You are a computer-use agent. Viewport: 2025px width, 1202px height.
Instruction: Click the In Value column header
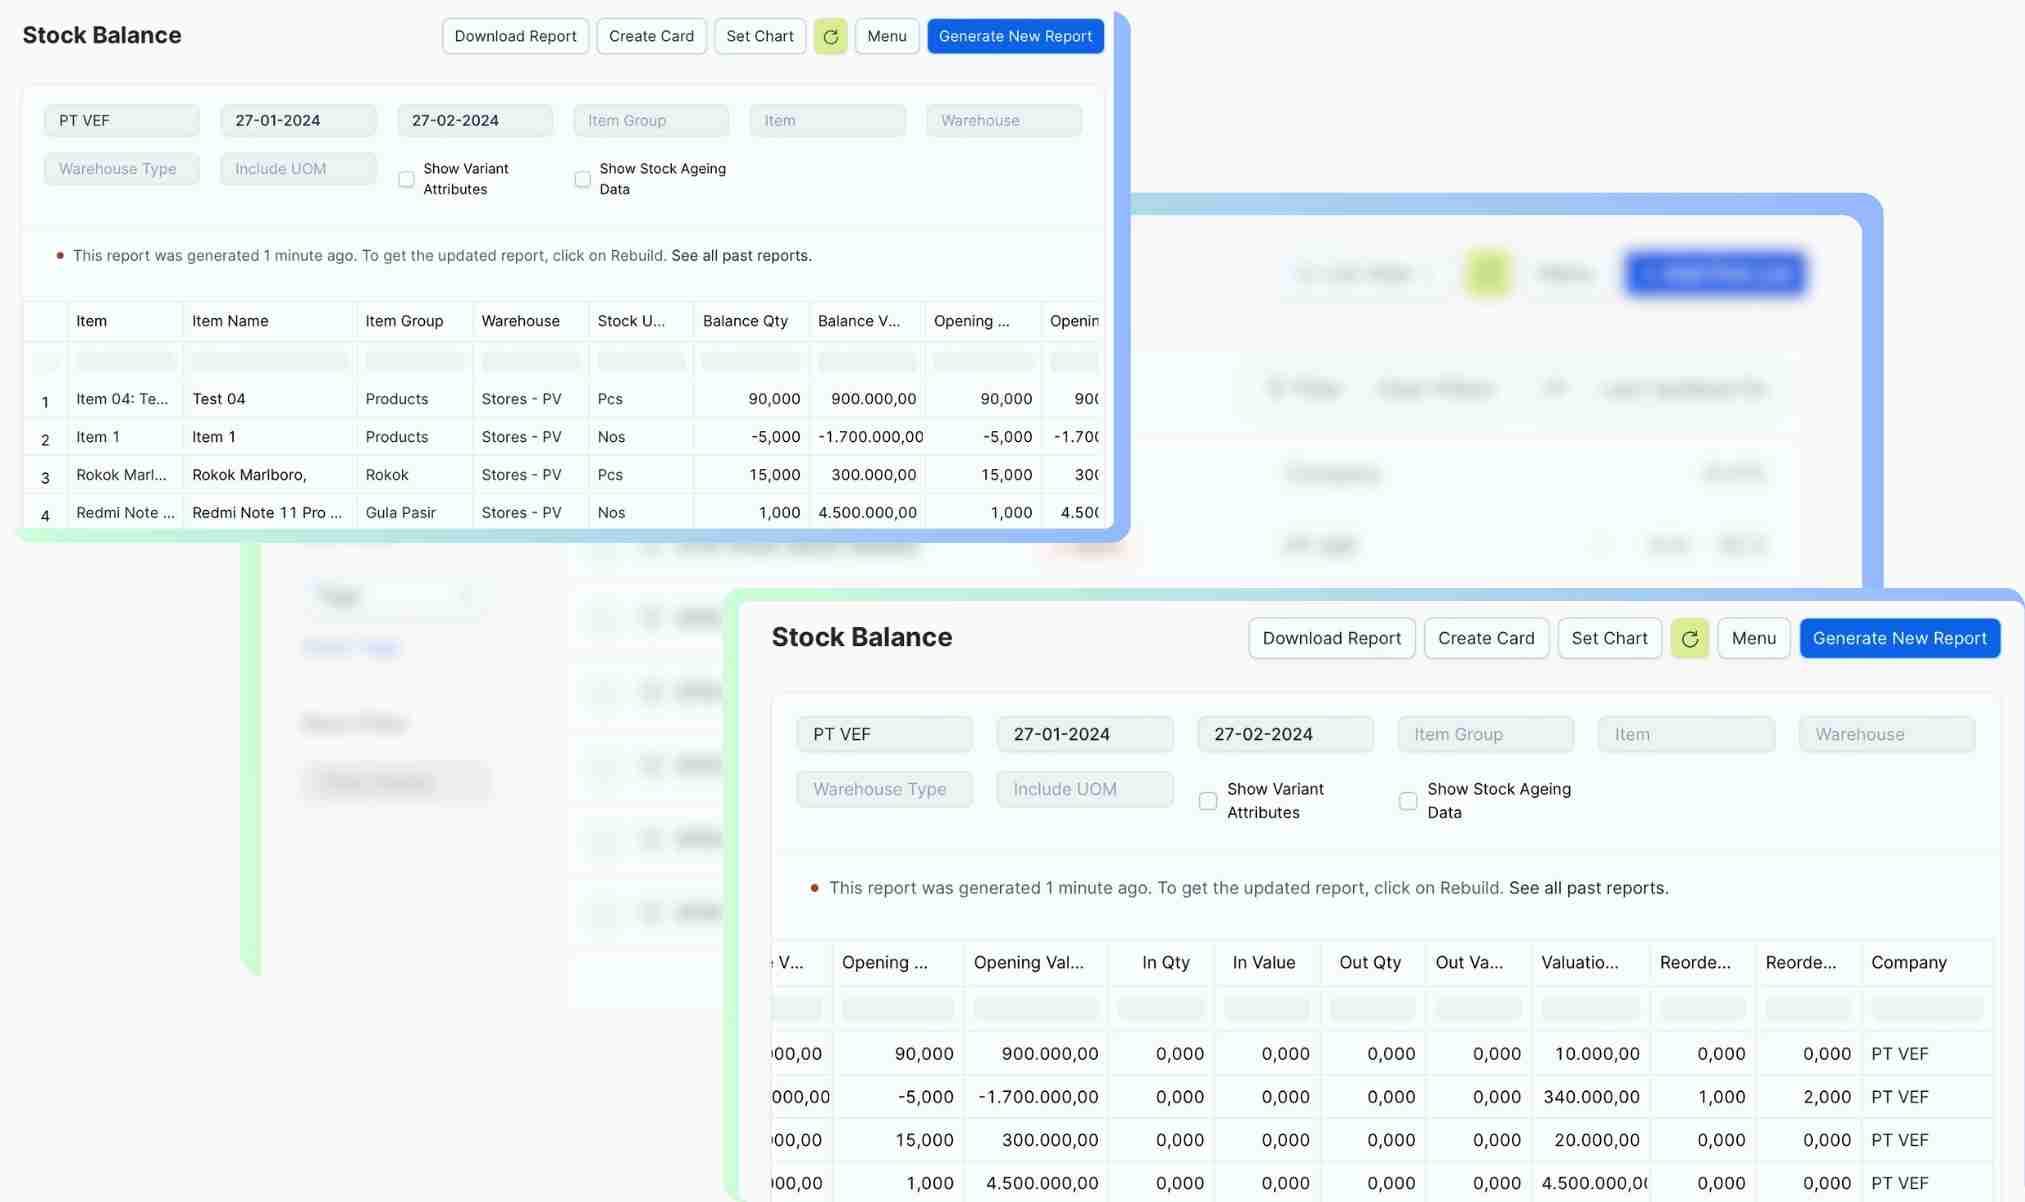coord(1263,963)
